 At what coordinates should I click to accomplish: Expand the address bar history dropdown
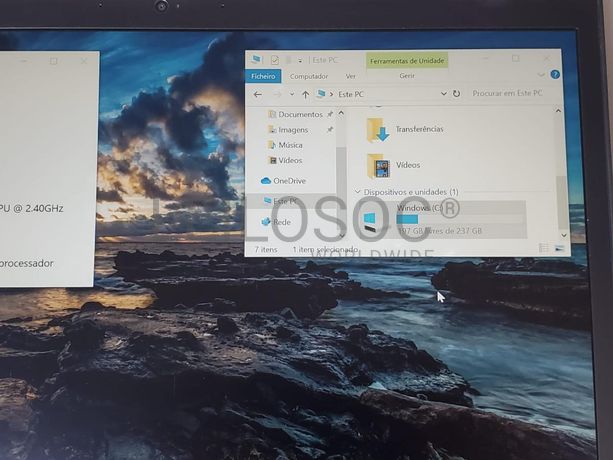point(443,94)
